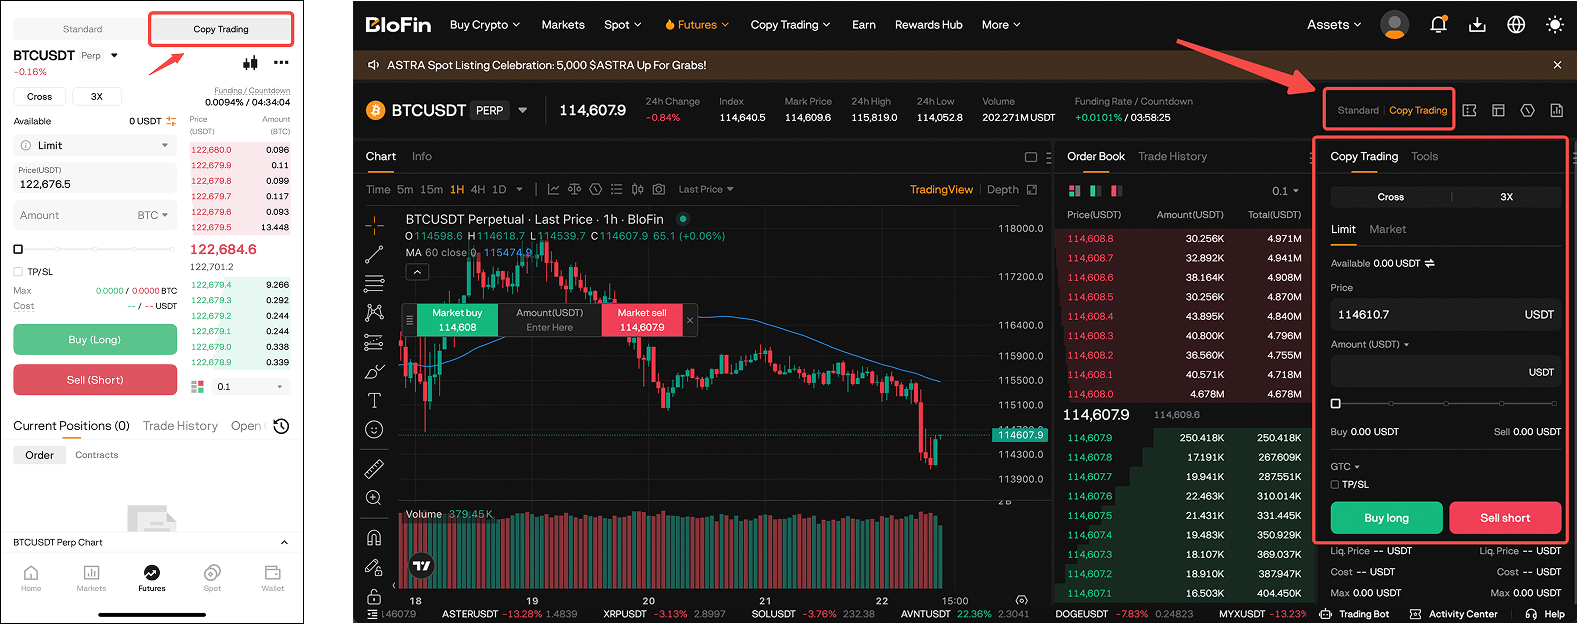The width and height of the screenshot is (1577, 624).
Task: Open BTCUSDT PERP pair selector arrow
Action: pos(522,110)
